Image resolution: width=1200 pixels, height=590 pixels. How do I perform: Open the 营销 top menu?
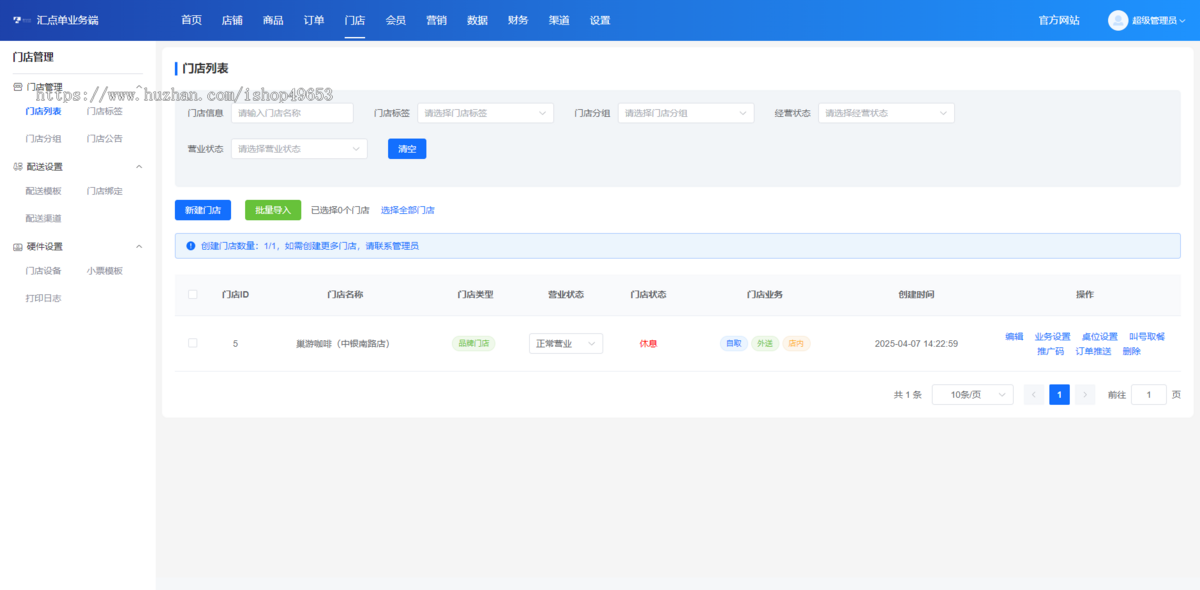tap(436, 20)
